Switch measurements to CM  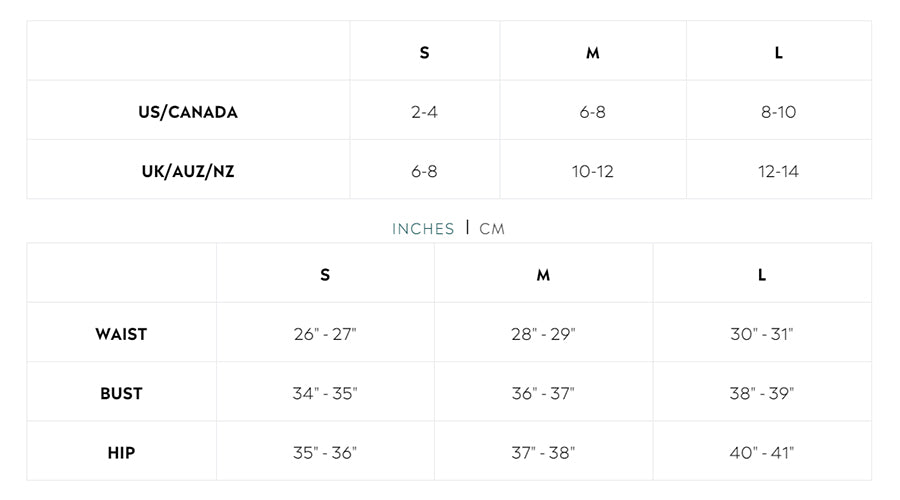tap(492, 229)
